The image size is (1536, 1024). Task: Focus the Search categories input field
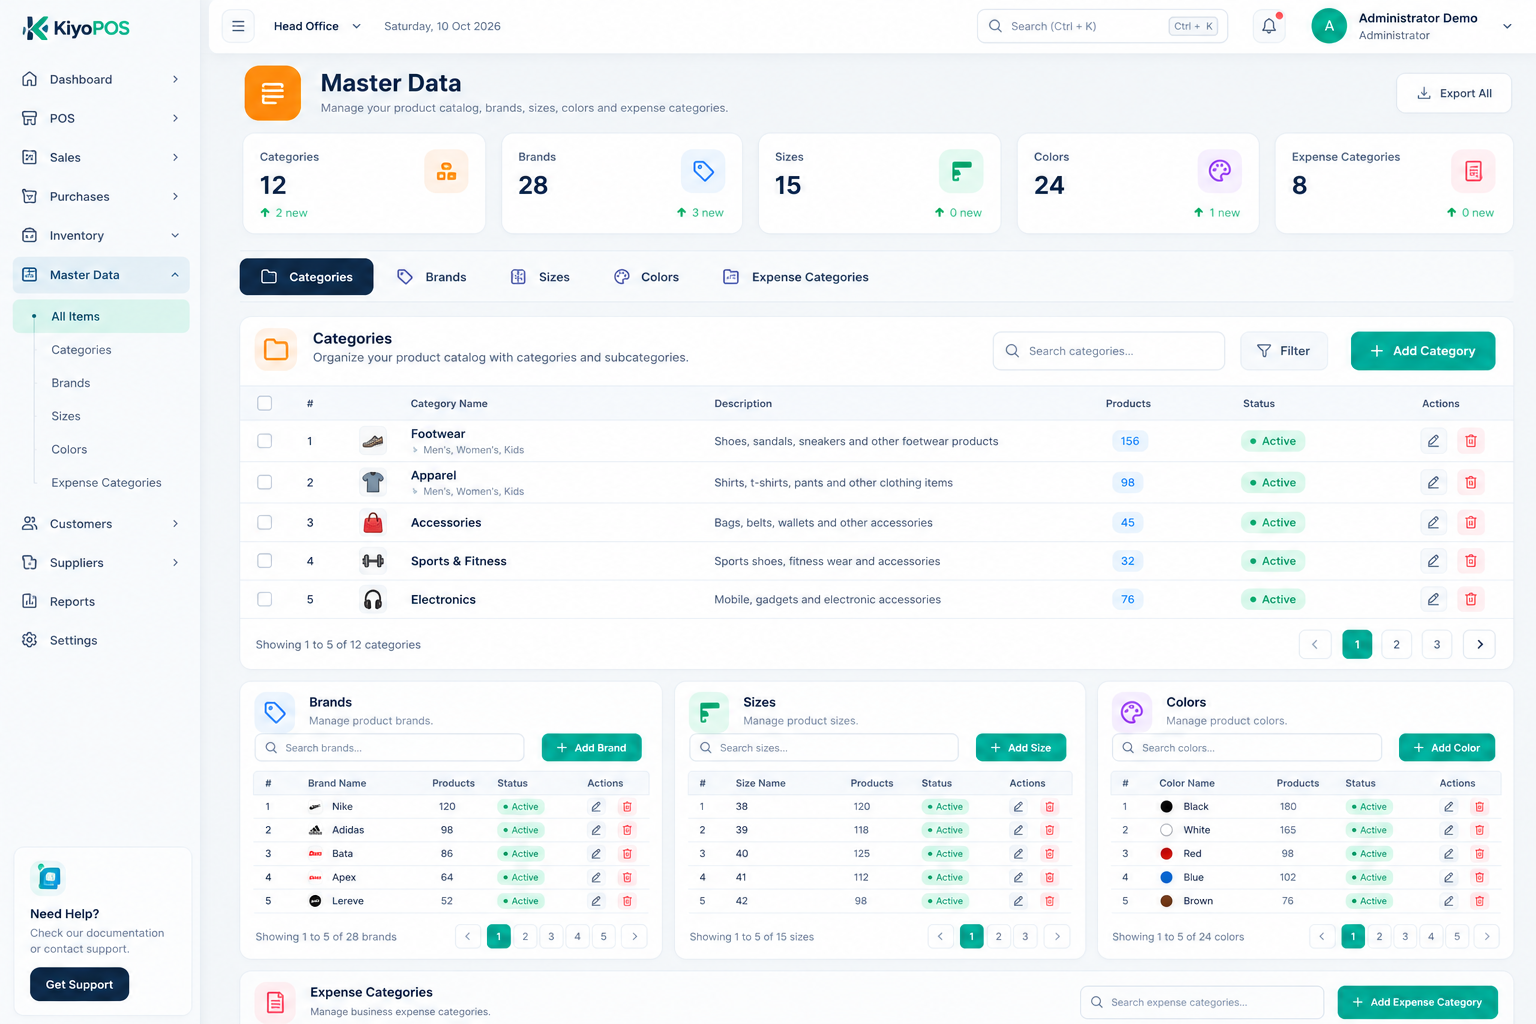1109,351
